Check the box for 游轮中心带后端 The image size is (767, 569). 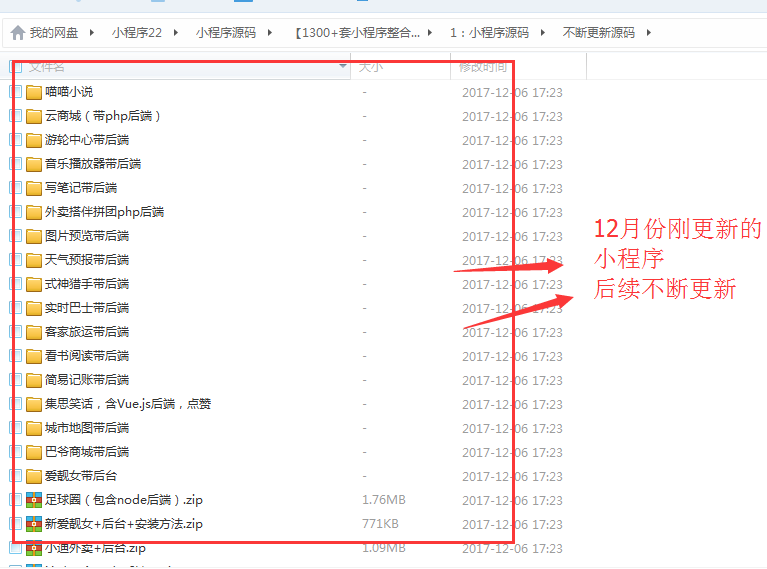(16, 139)
